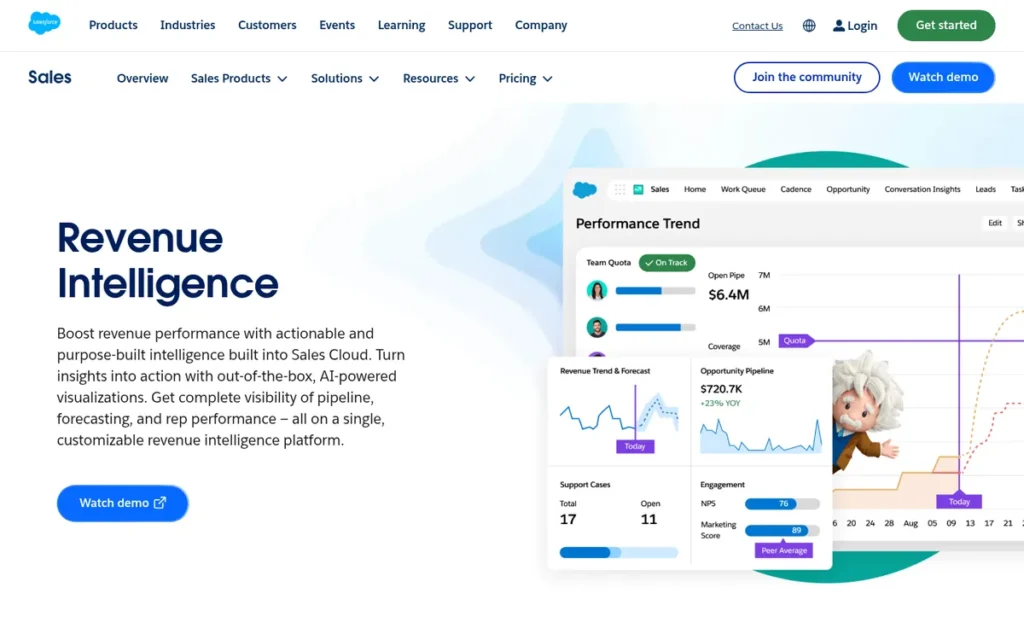Click the green Sales app icon in dashboard

638,189
